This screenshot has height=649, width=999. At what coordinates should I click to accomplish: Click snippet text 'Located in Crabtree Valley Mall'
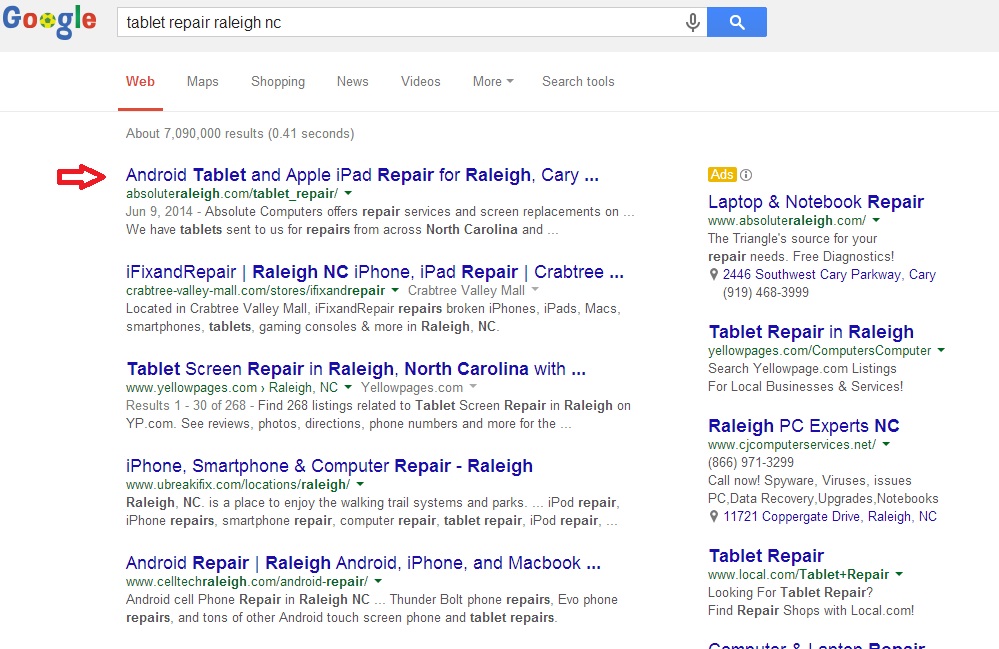[217, 309]
